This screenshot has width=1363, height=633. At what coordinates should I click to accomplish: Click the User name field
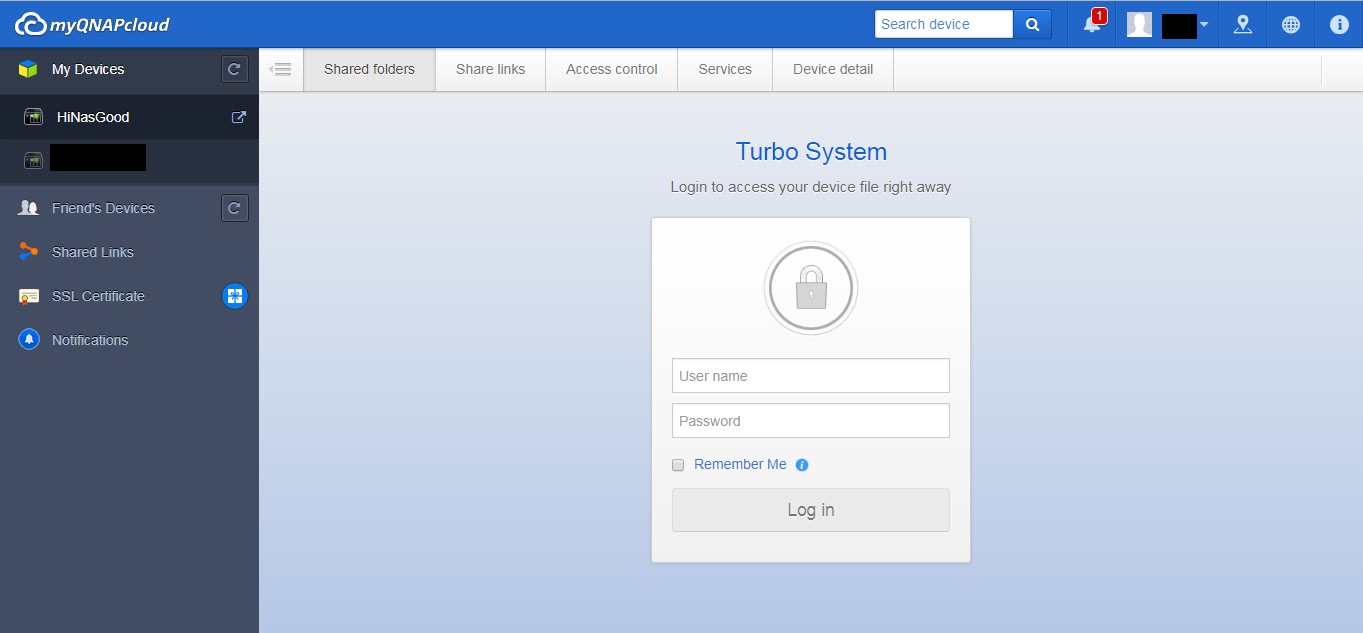click(811, 376)
